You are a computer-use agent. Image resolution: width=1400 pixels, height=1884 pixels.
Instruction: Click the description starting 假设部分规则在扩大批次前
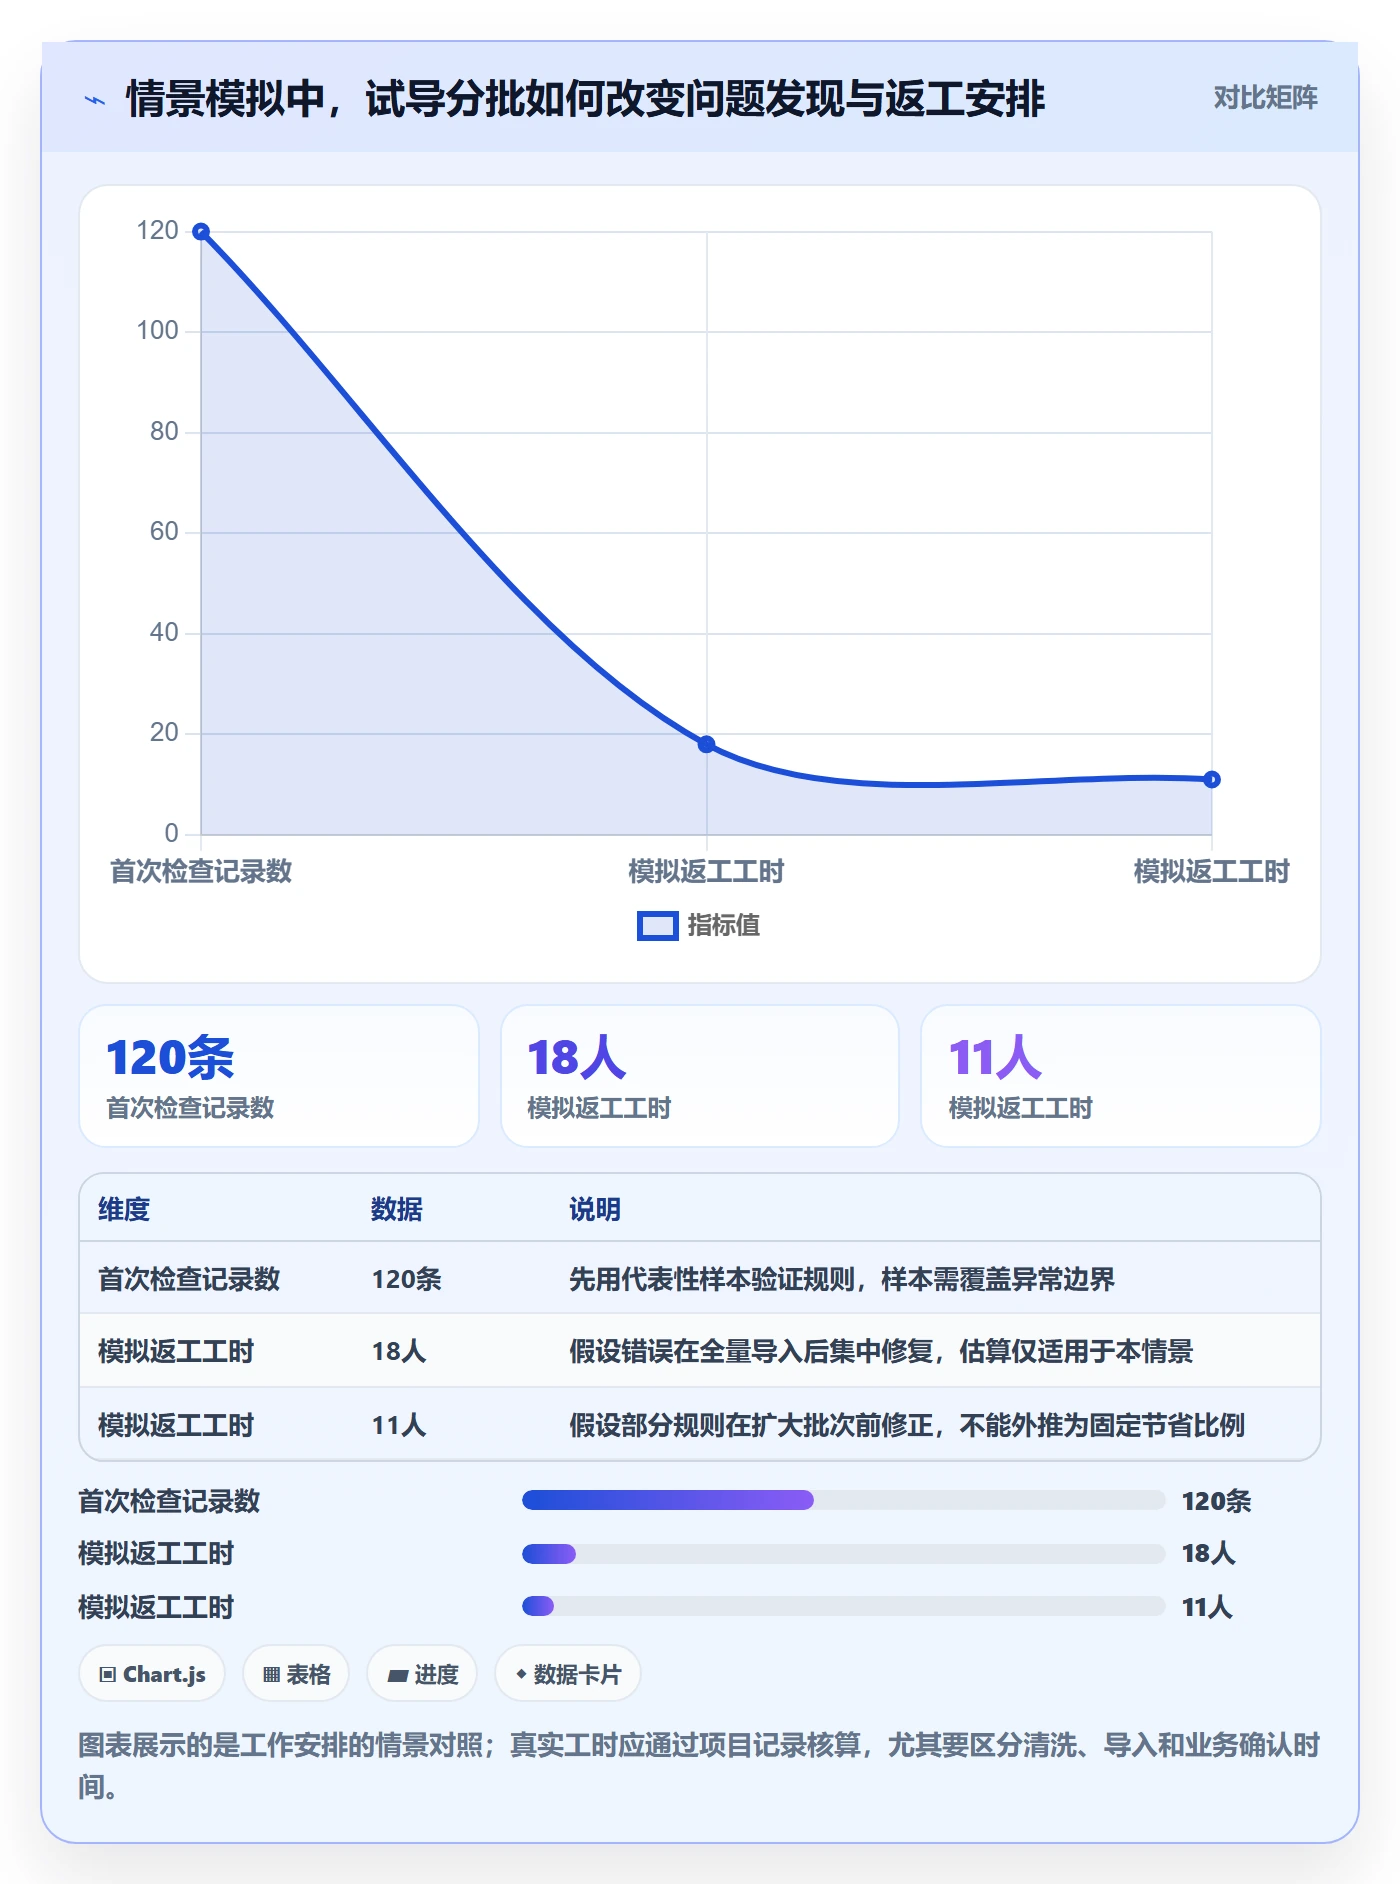coord(907,1426)
